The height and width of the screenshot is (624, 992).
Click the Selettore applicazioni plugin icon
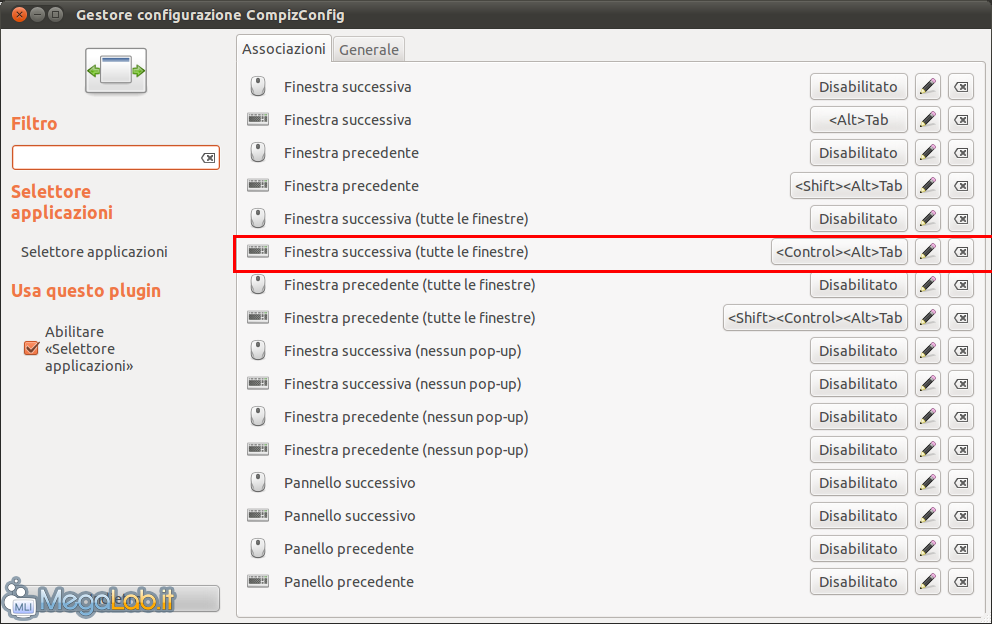(x=116, y=70)
